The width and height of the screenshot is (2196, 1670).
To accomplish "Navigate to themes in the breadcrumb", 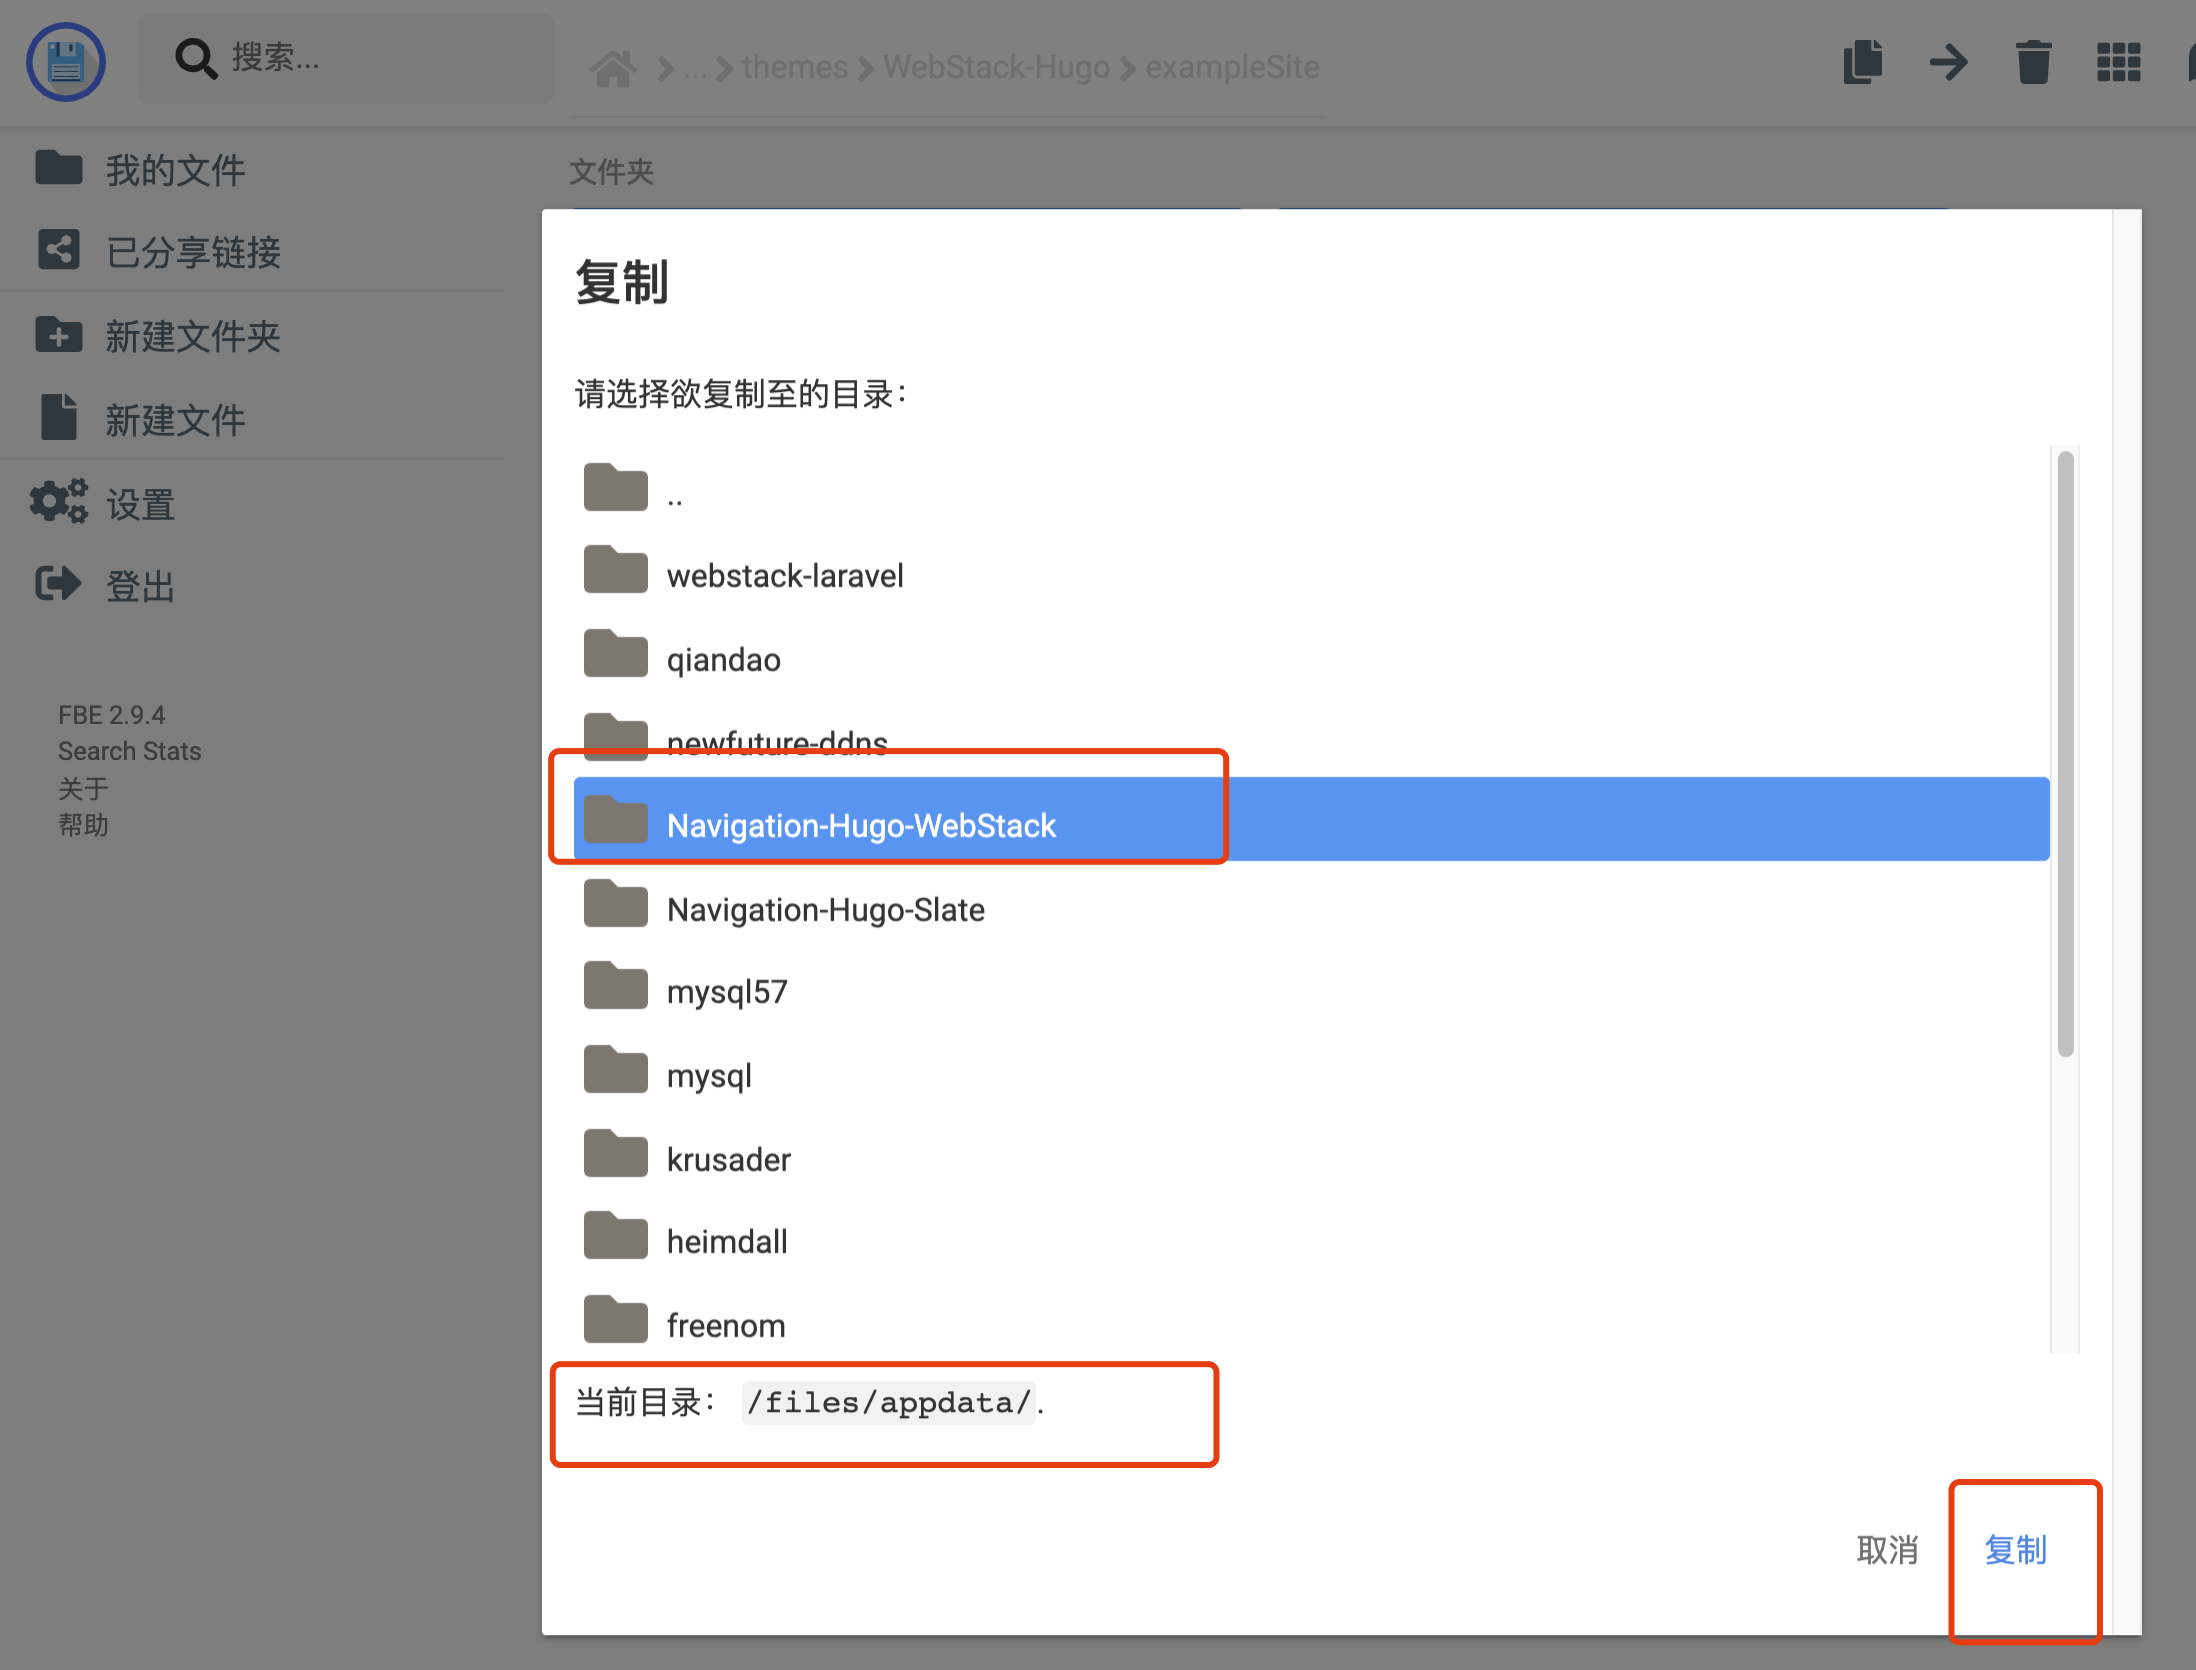I will [x=795, y=66].
